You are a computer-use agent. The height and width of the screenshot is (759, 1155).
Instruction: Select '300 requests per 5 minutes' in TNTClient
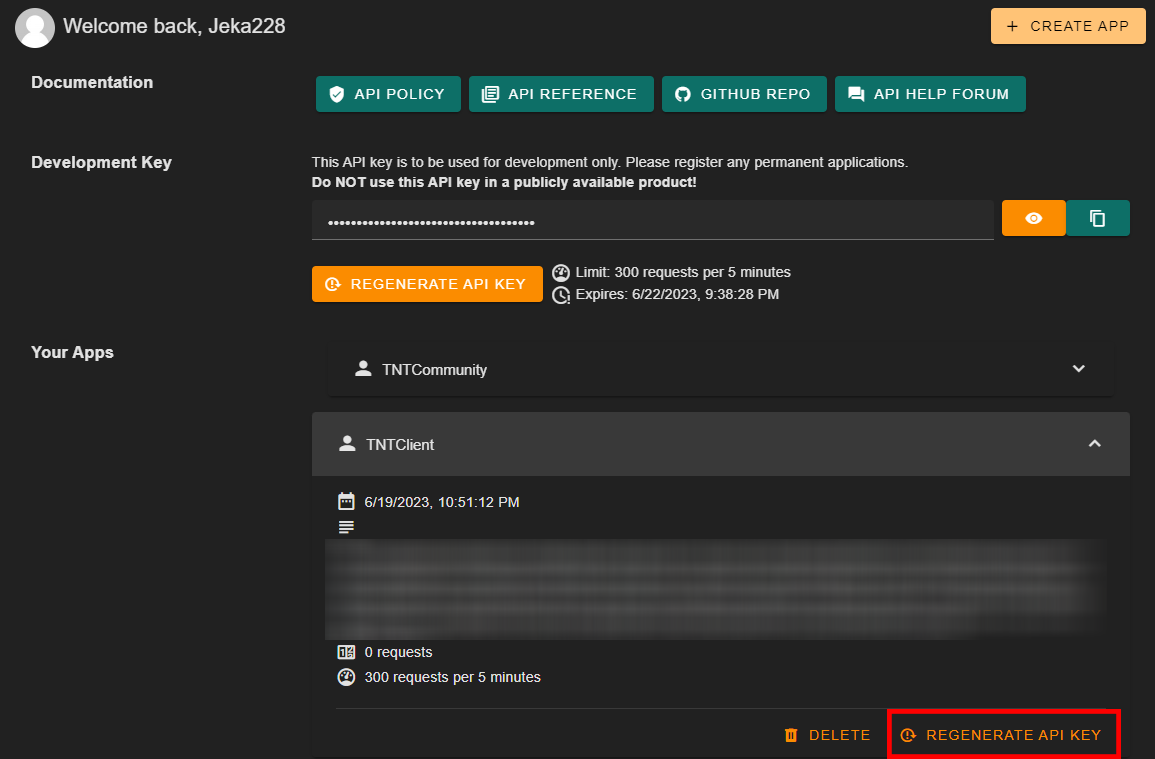pos(452,677)
